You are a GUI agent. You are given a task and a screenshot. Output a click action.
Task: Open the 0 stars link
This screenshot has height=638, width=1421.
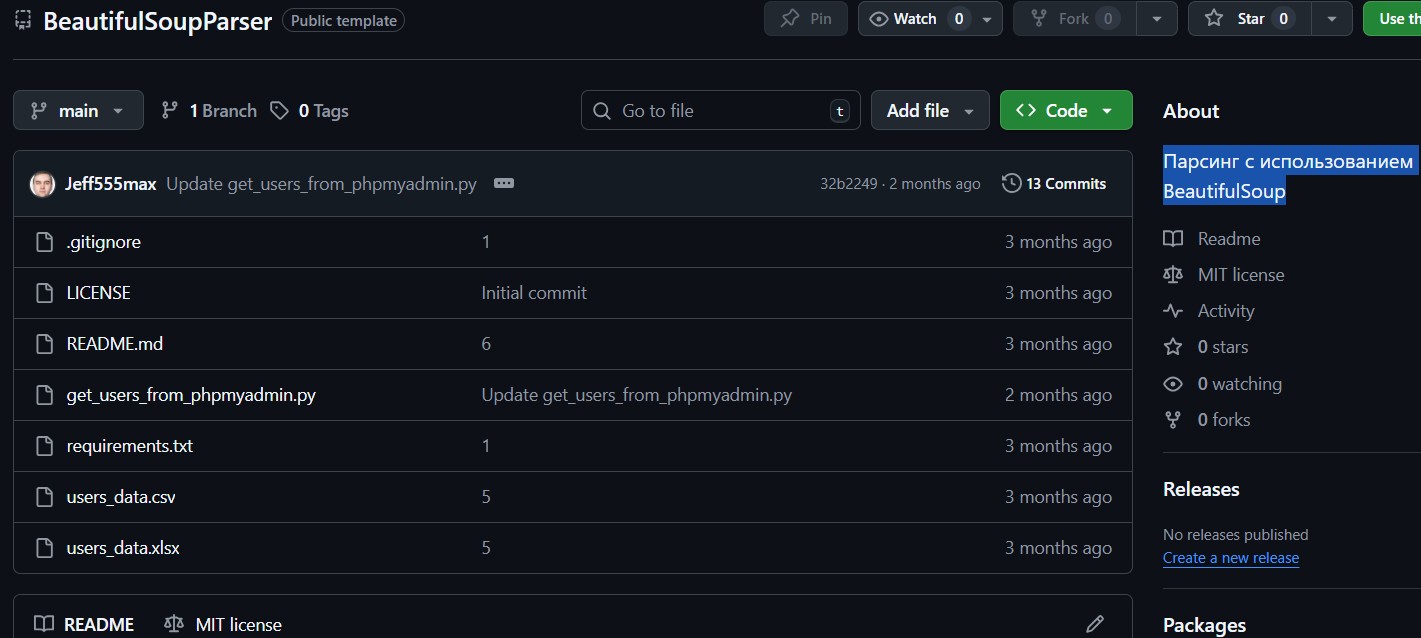coord(1205,347)
